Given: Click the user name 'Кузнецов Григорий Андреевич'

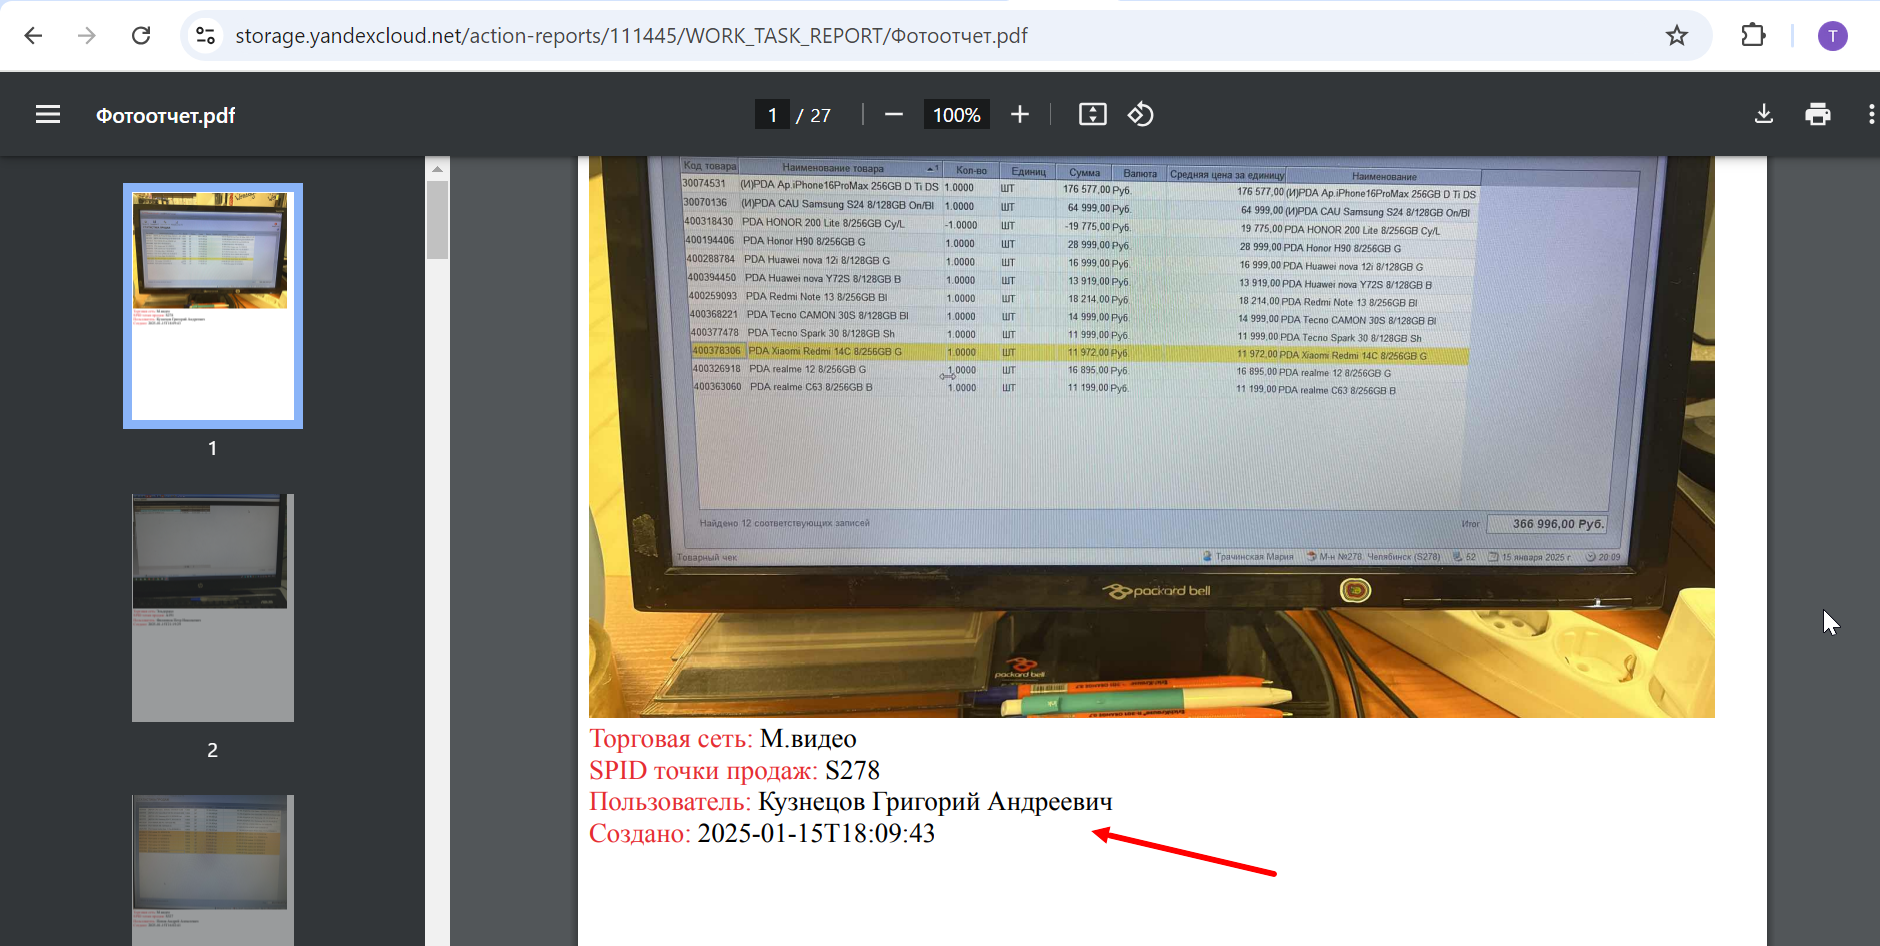Looking at the screenshot, I should pyautogui.click(x=935, y=802).
